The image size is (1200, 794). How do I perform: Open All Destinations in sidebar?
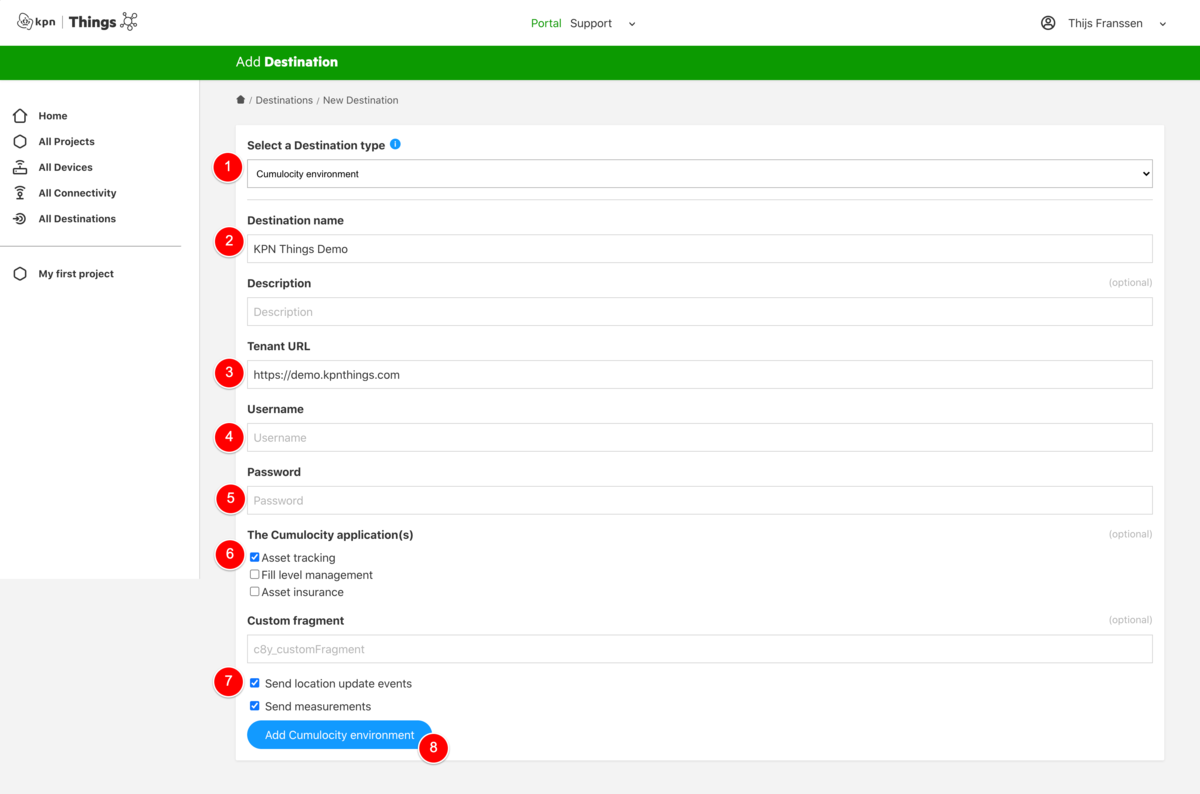pyautogui.click(x=77, y=219)
